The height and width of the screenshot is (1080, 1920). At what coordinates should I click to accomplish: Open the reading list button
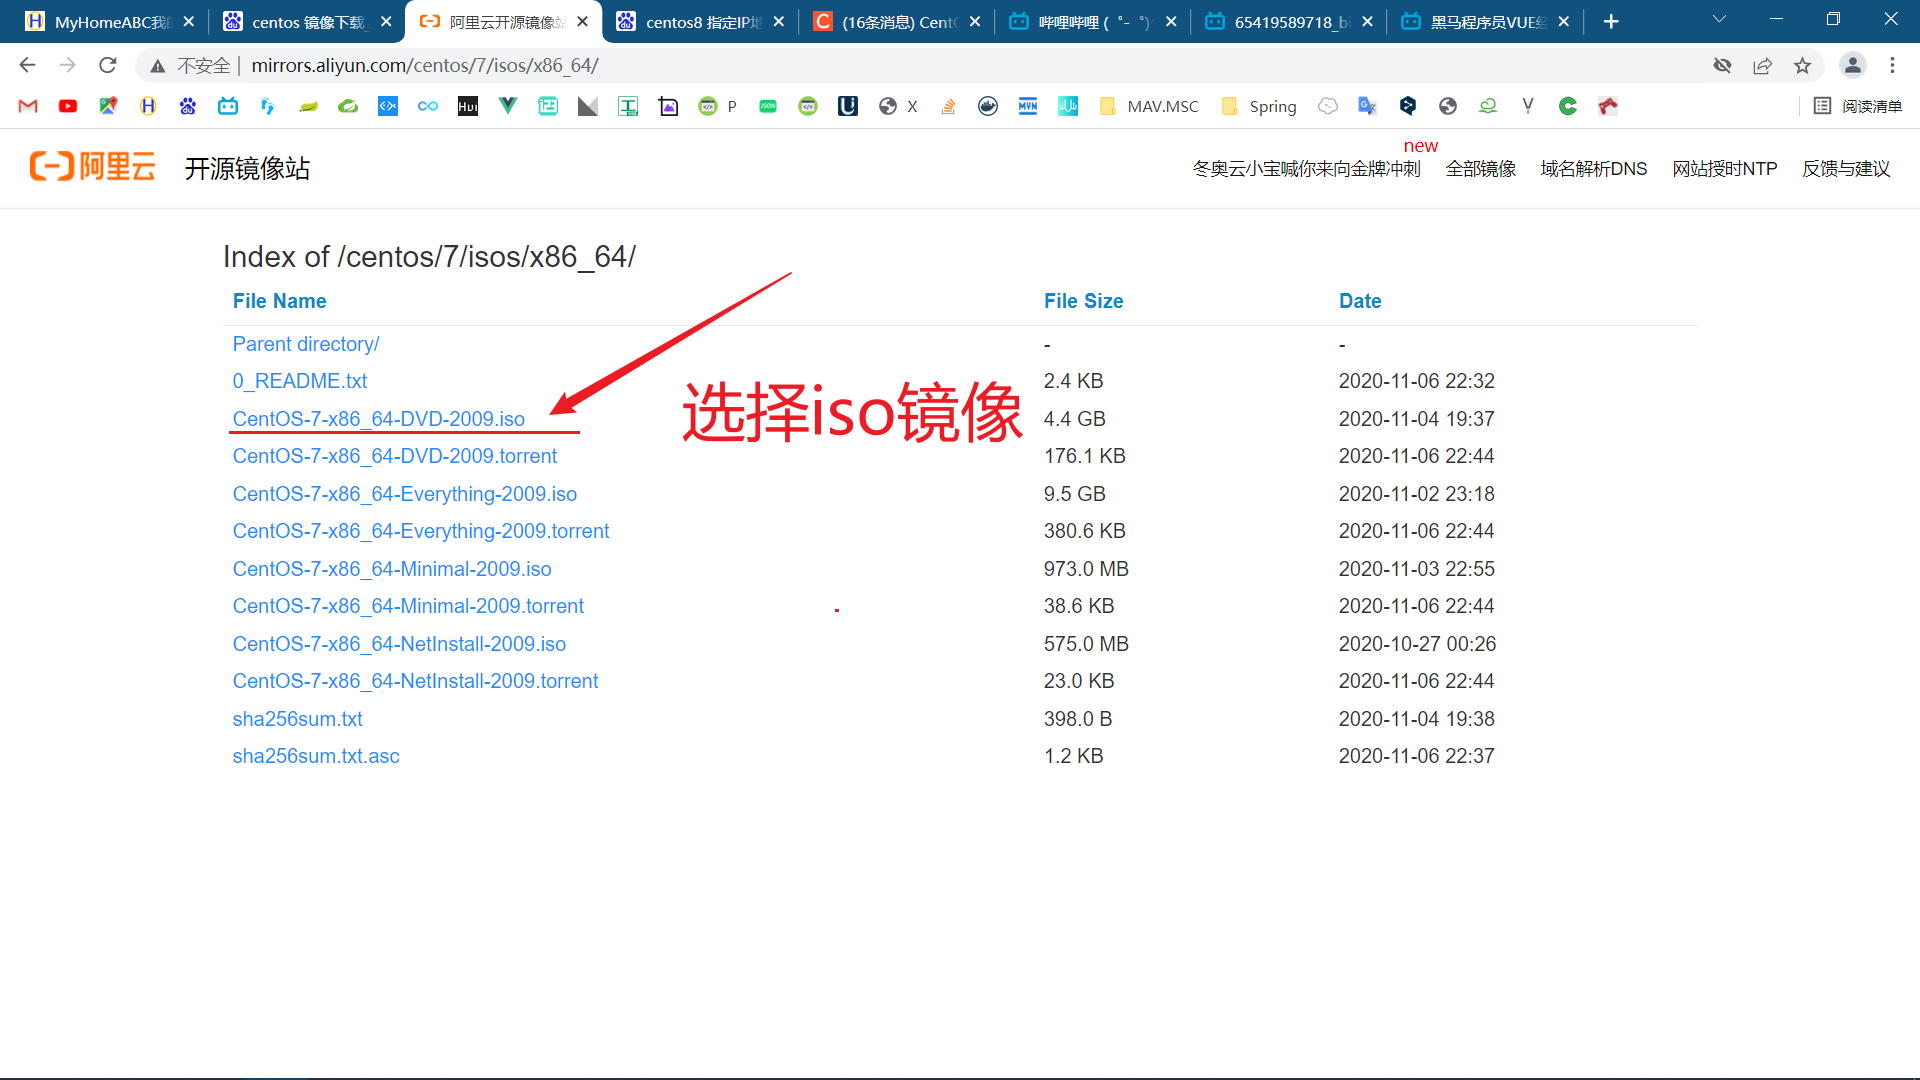pos(1858,106)
